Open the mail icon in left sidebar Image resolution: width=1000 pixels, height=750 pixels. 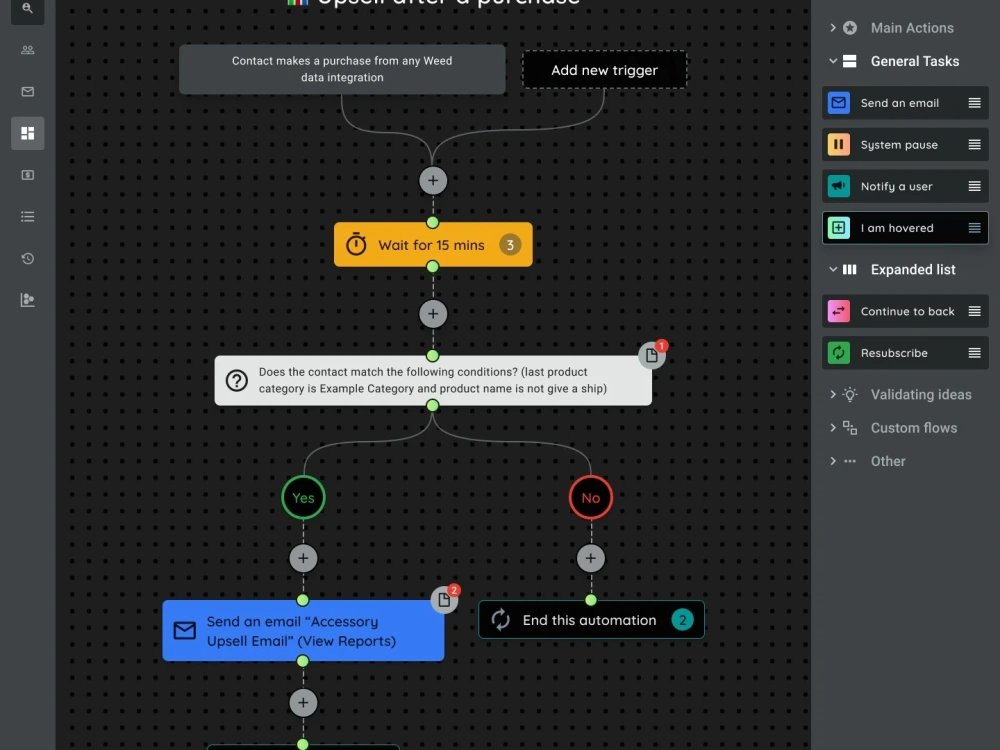coord(27,92)
